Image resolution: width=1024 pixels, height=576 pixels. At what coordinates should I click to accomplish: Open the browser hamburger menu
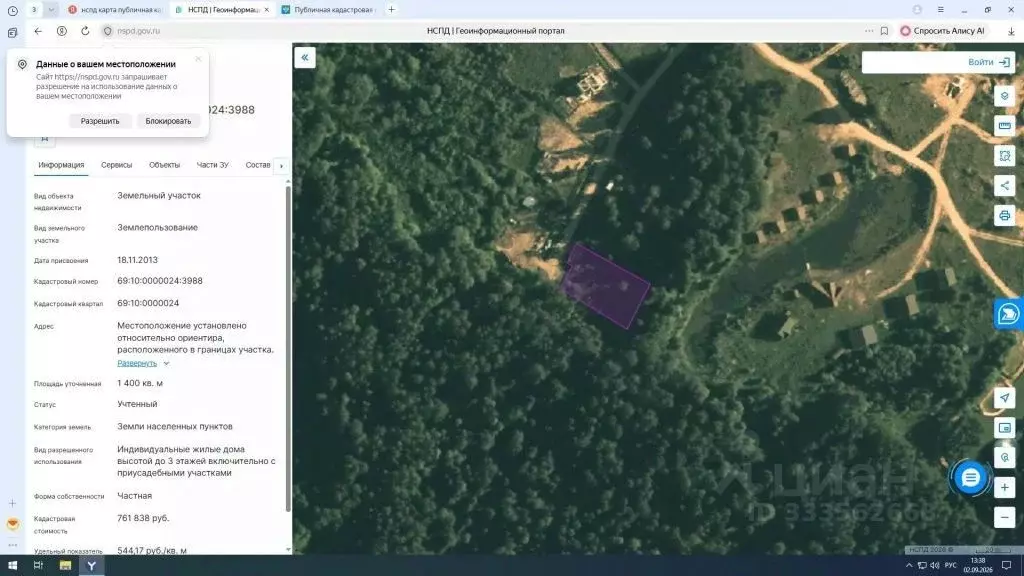940,10
